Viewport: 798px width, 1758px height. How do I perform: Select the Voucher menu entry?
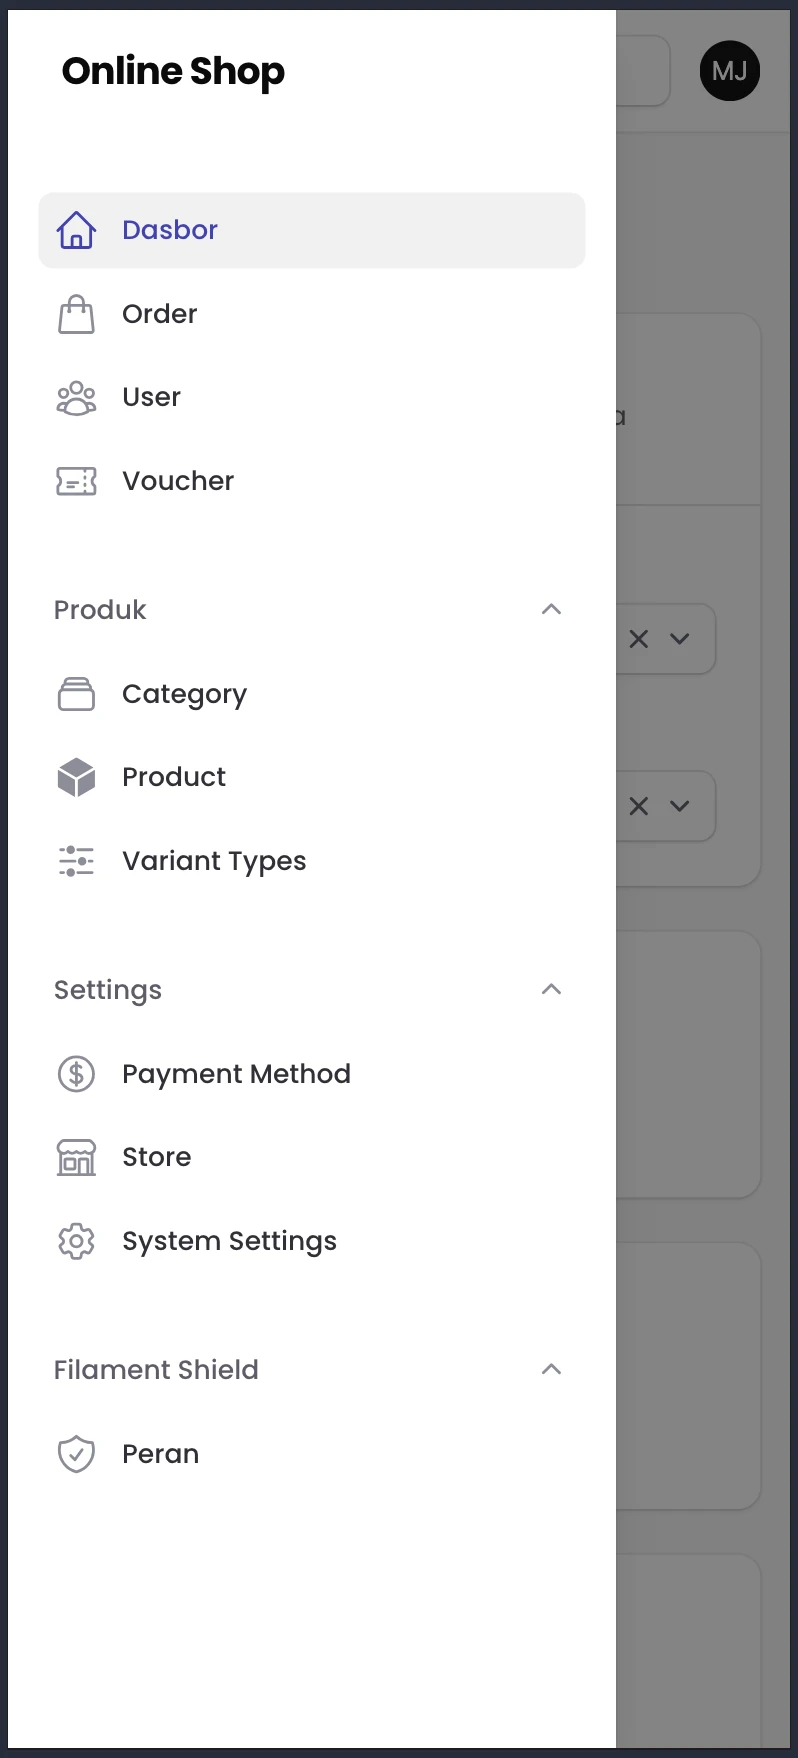pos(312,481)
